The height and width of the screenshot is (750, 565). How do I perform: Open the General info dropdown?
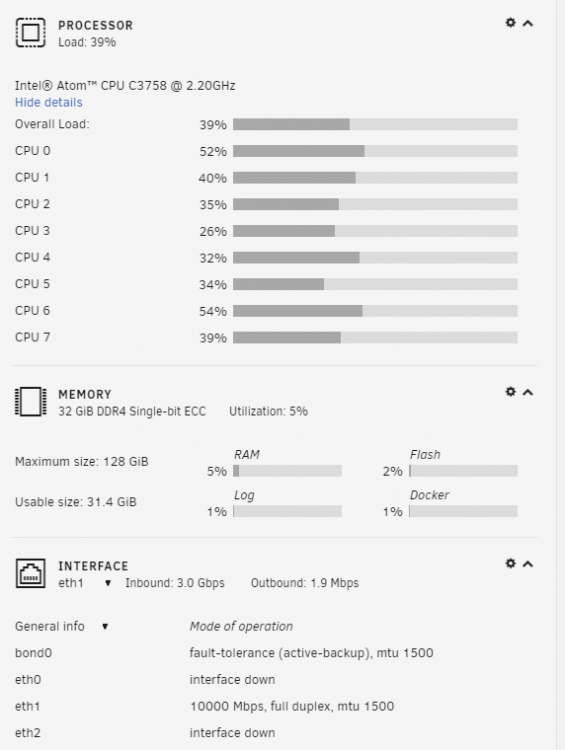[x=62, y=626]
